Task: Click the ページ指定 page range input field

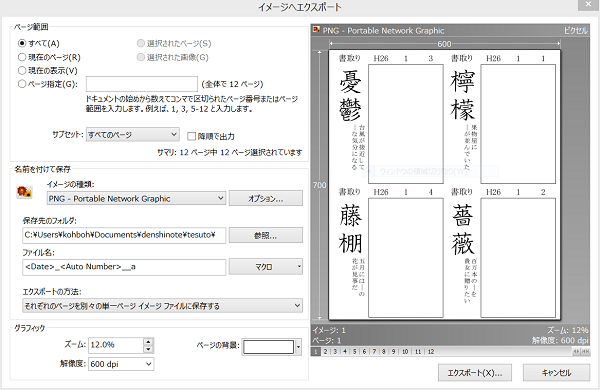Action: point(142,84)
